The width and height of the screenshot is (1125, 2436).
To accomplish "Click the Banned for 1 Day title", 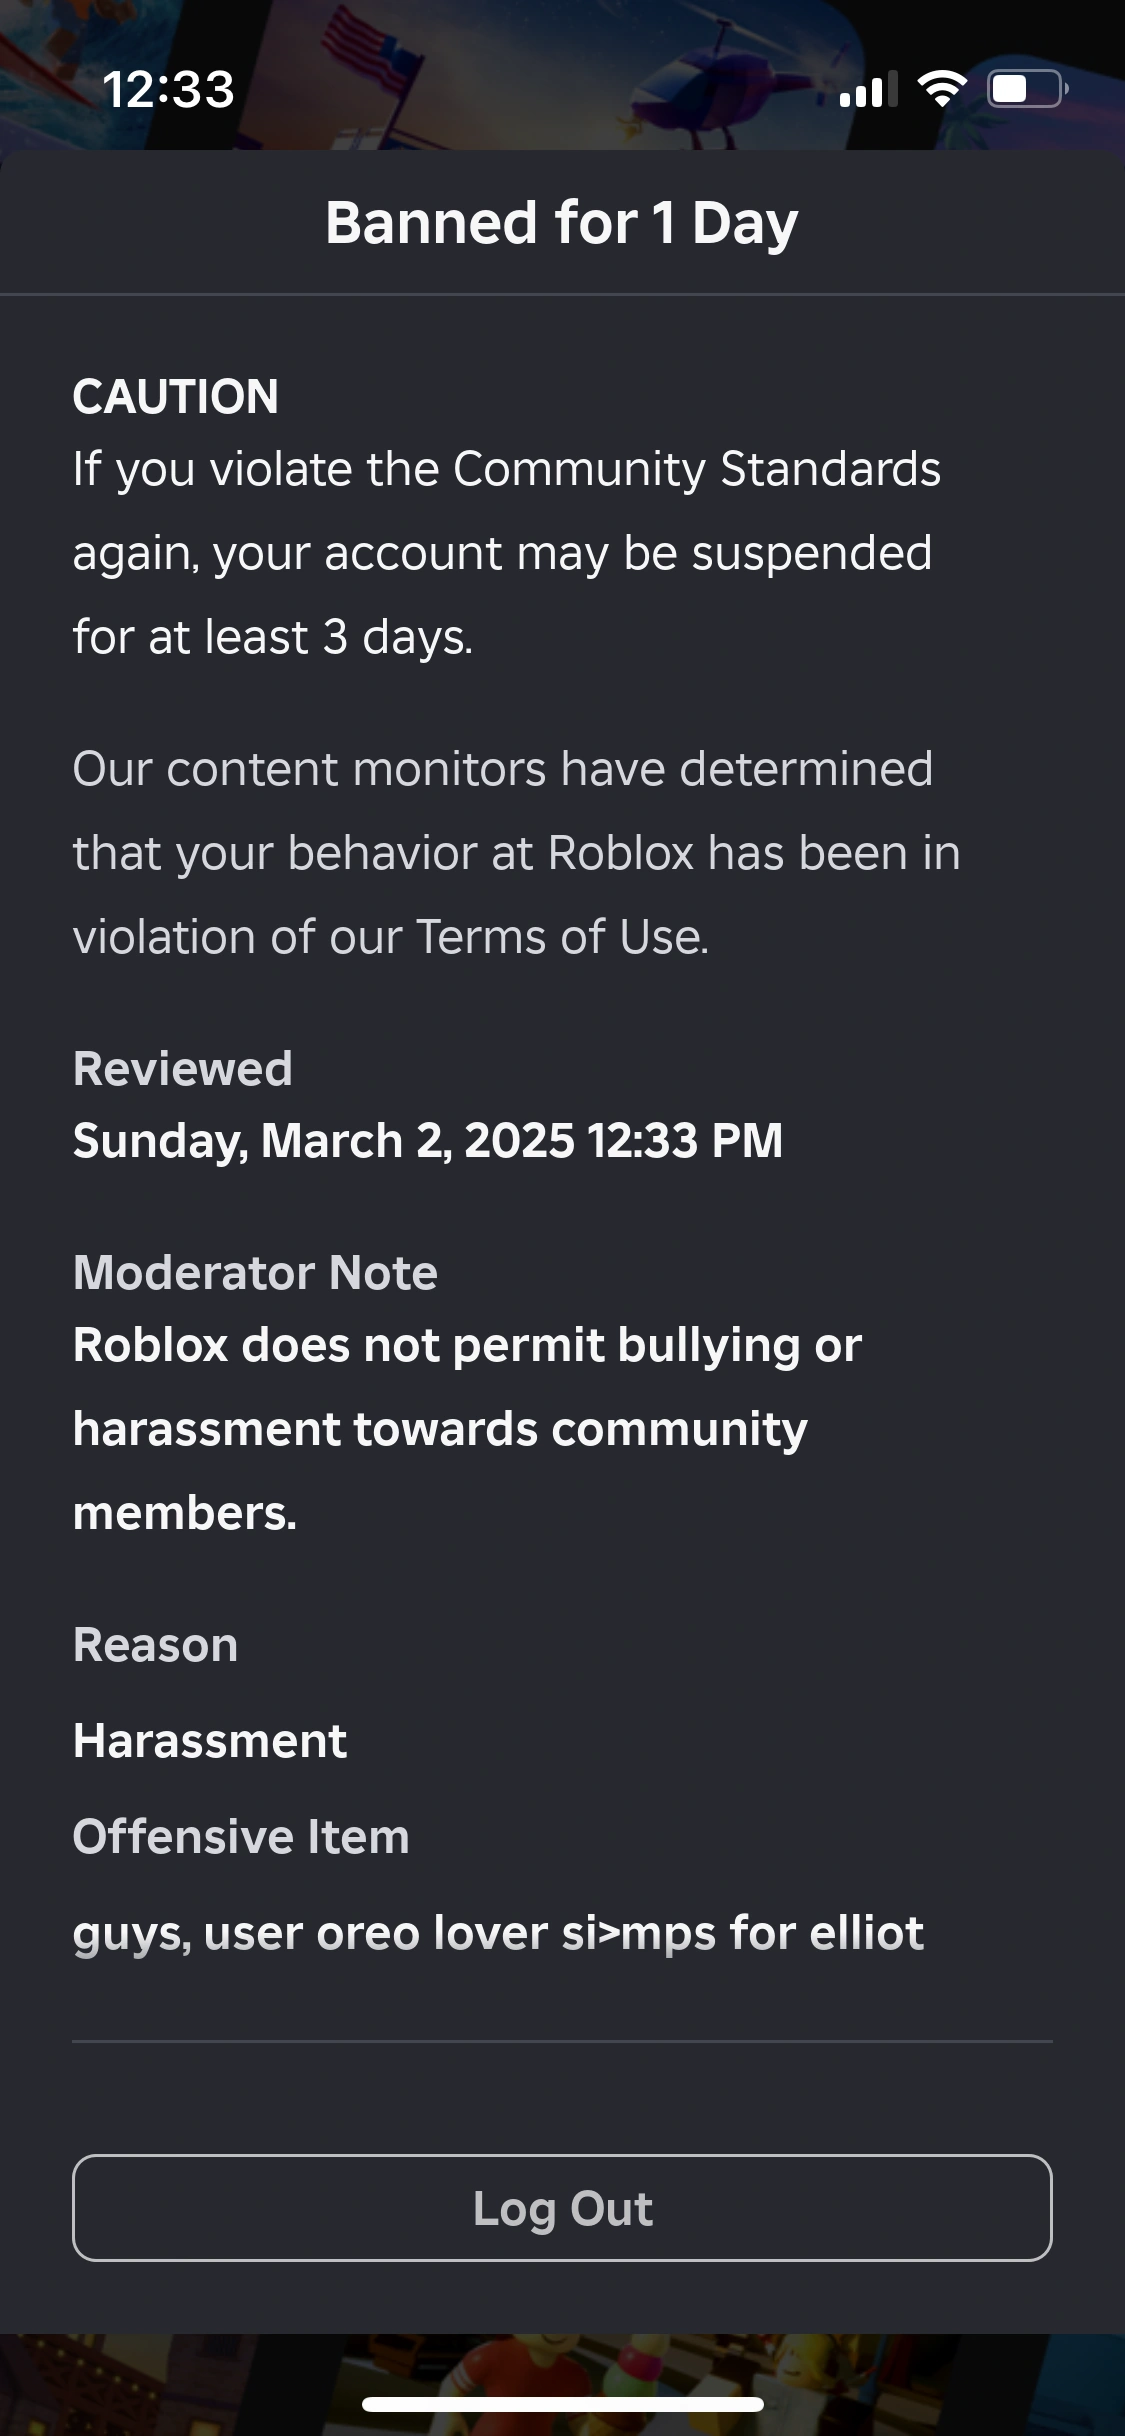I will (562, 222).
